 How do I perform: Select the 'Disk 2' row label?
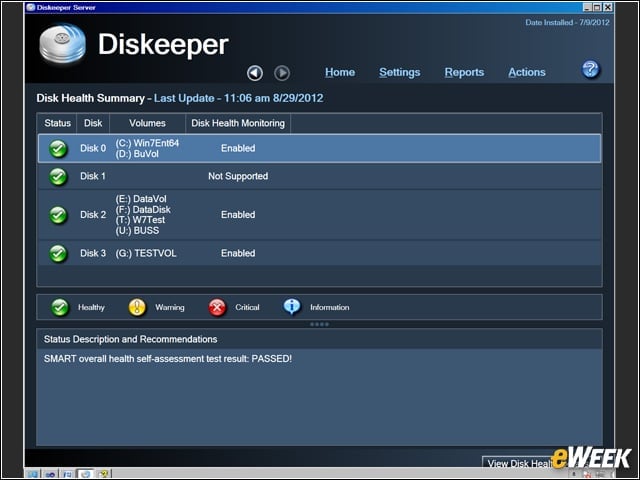pos(93,215)
